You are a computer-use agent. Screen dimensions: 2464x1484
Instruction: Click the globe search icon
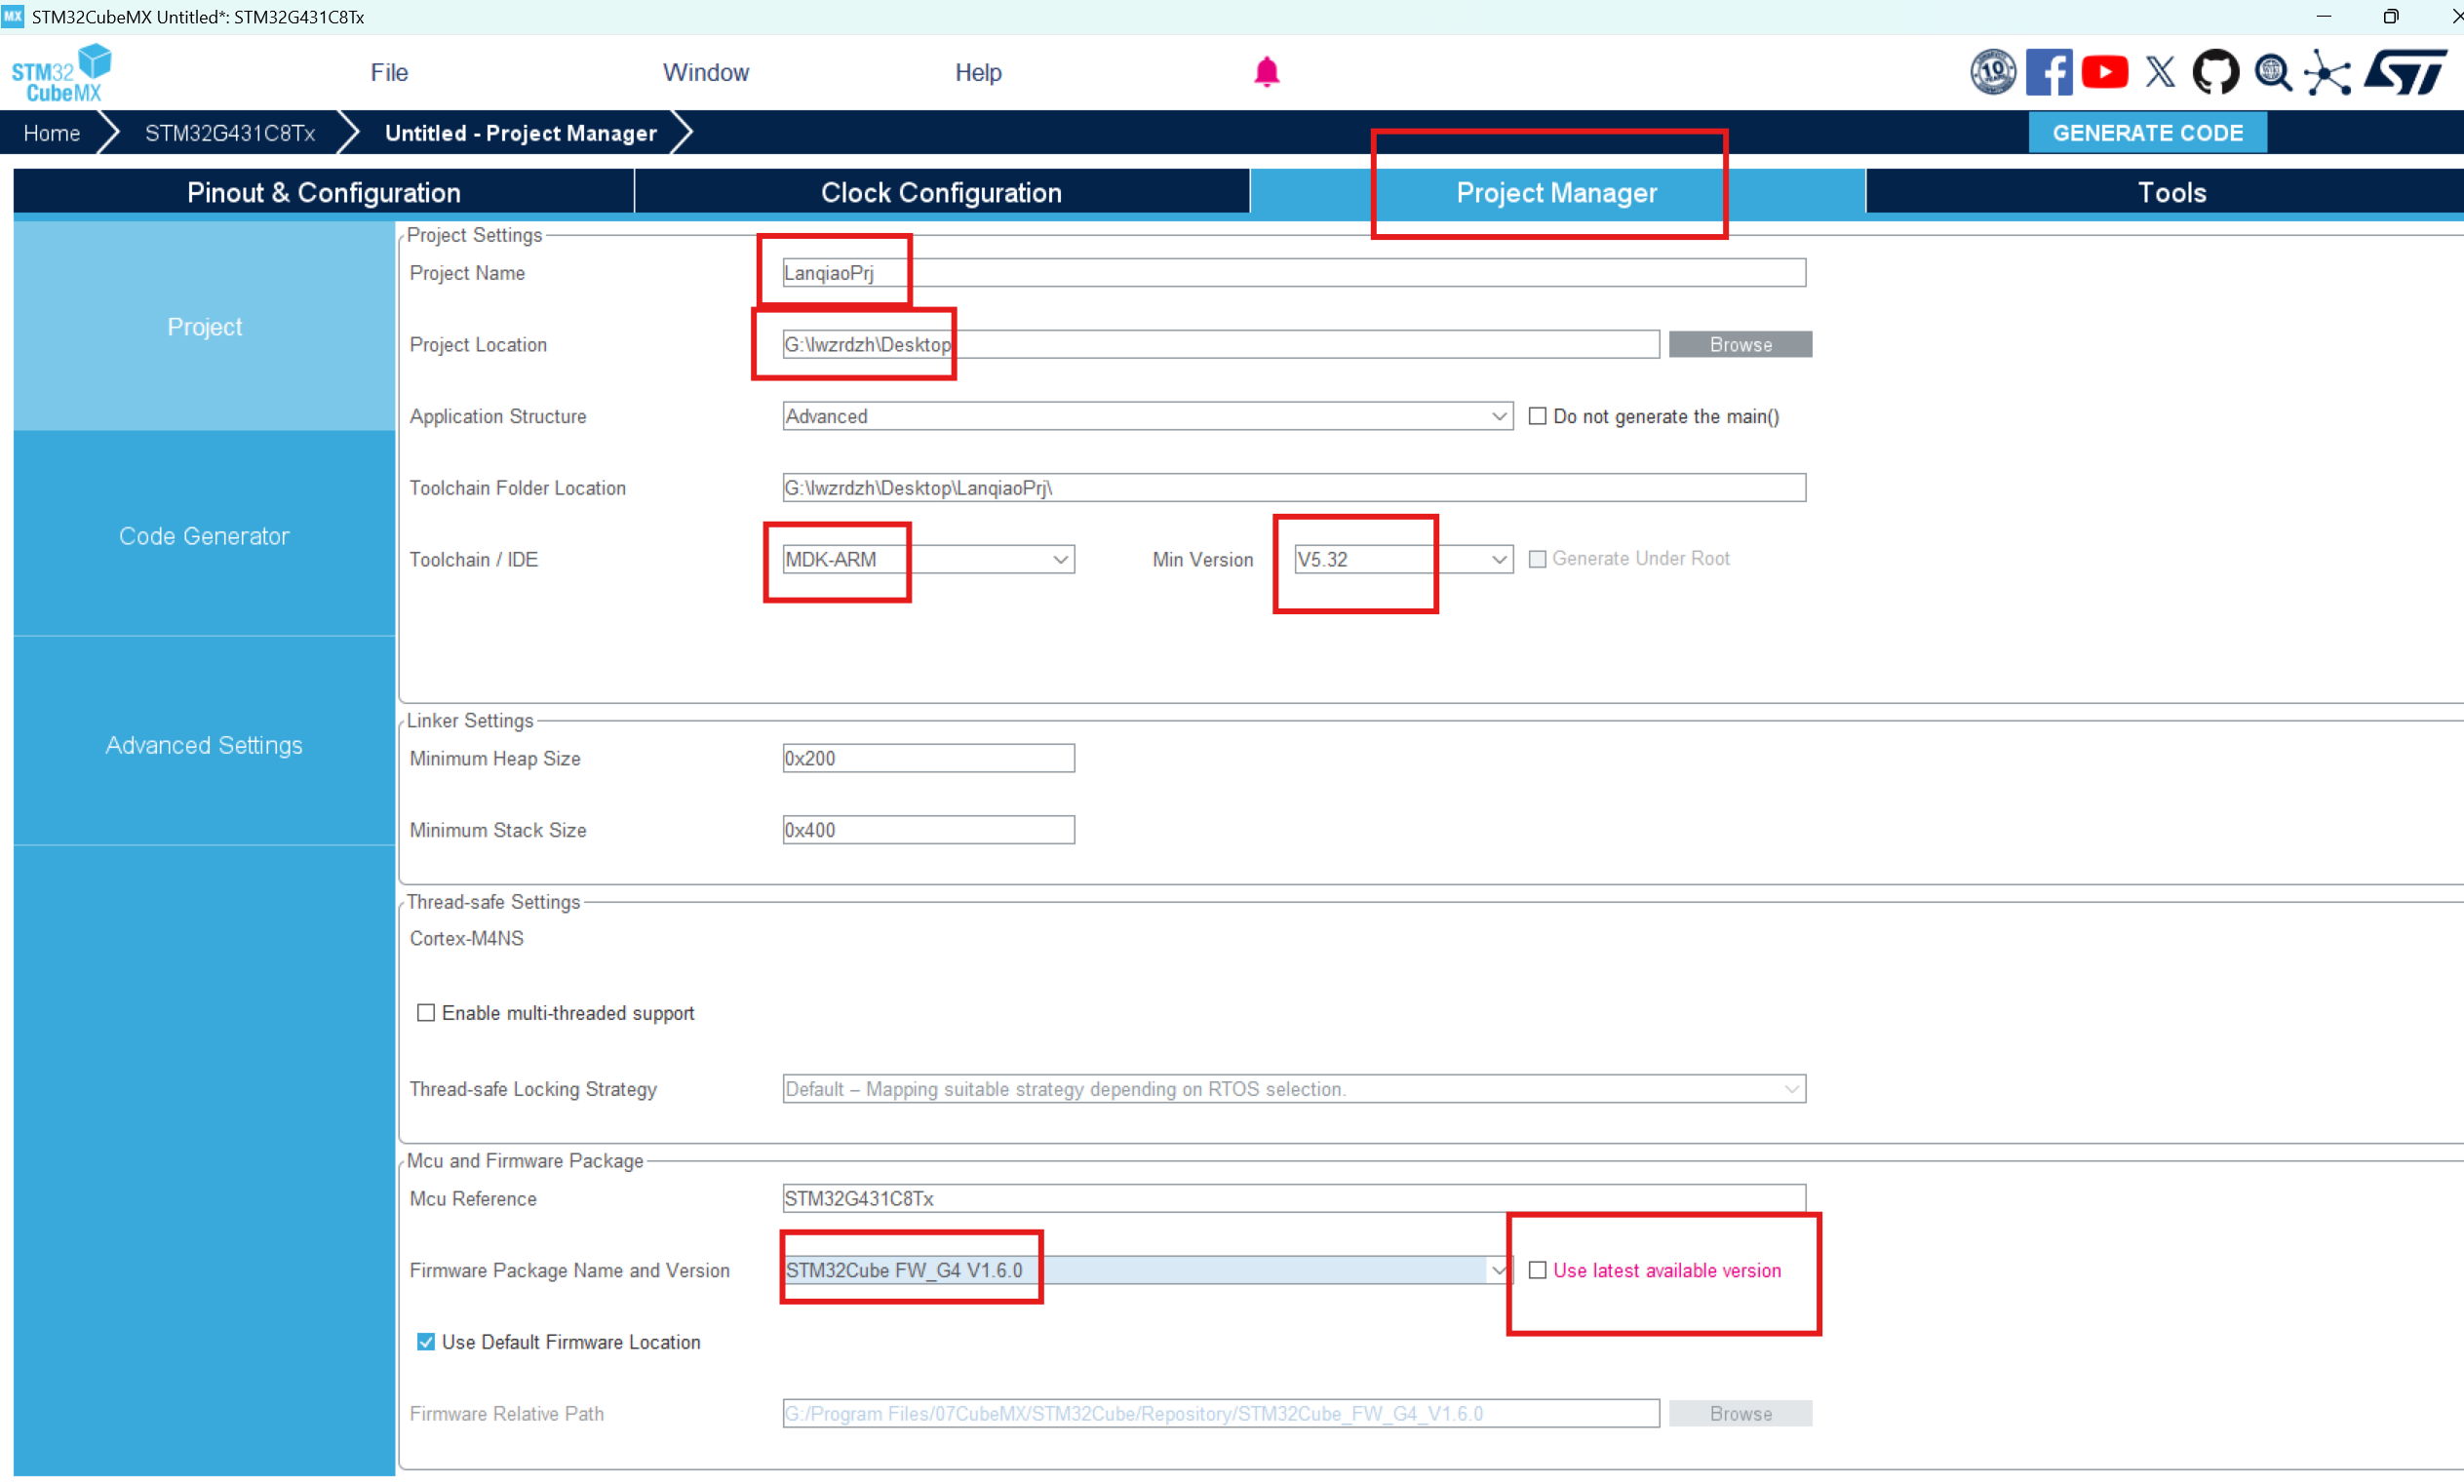click(x=2273, y=72)
